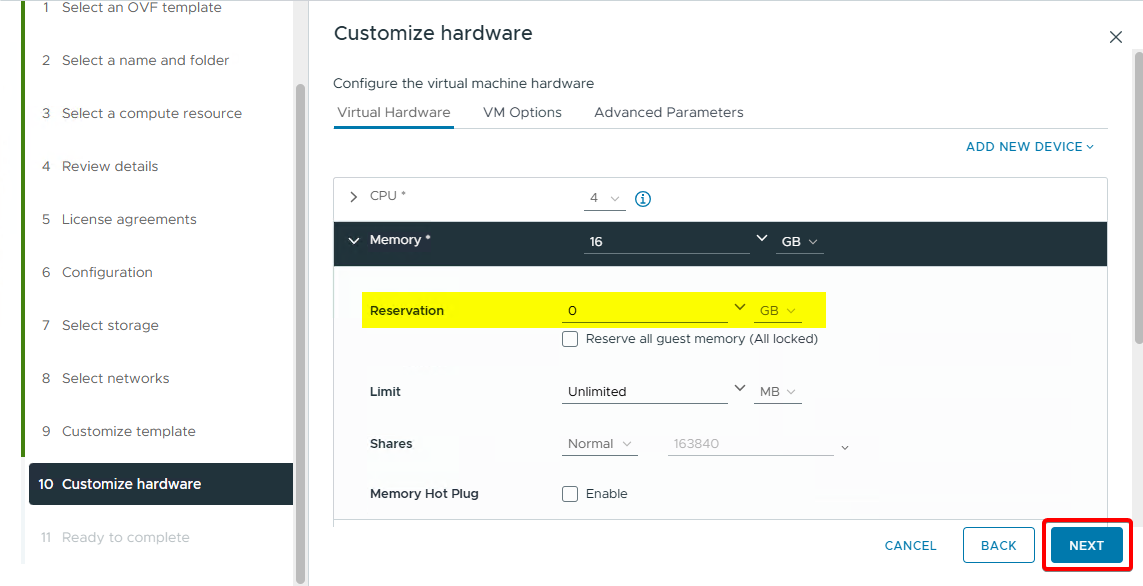Click the BACK button
The width and height of the screenshot is (1143, 586).
[998, 546]
